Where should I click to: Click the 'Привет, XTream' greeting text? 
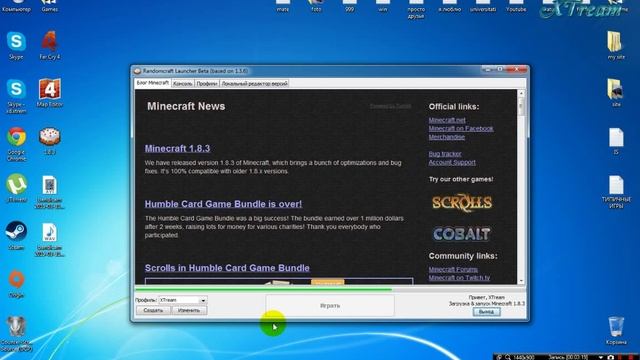486,298
